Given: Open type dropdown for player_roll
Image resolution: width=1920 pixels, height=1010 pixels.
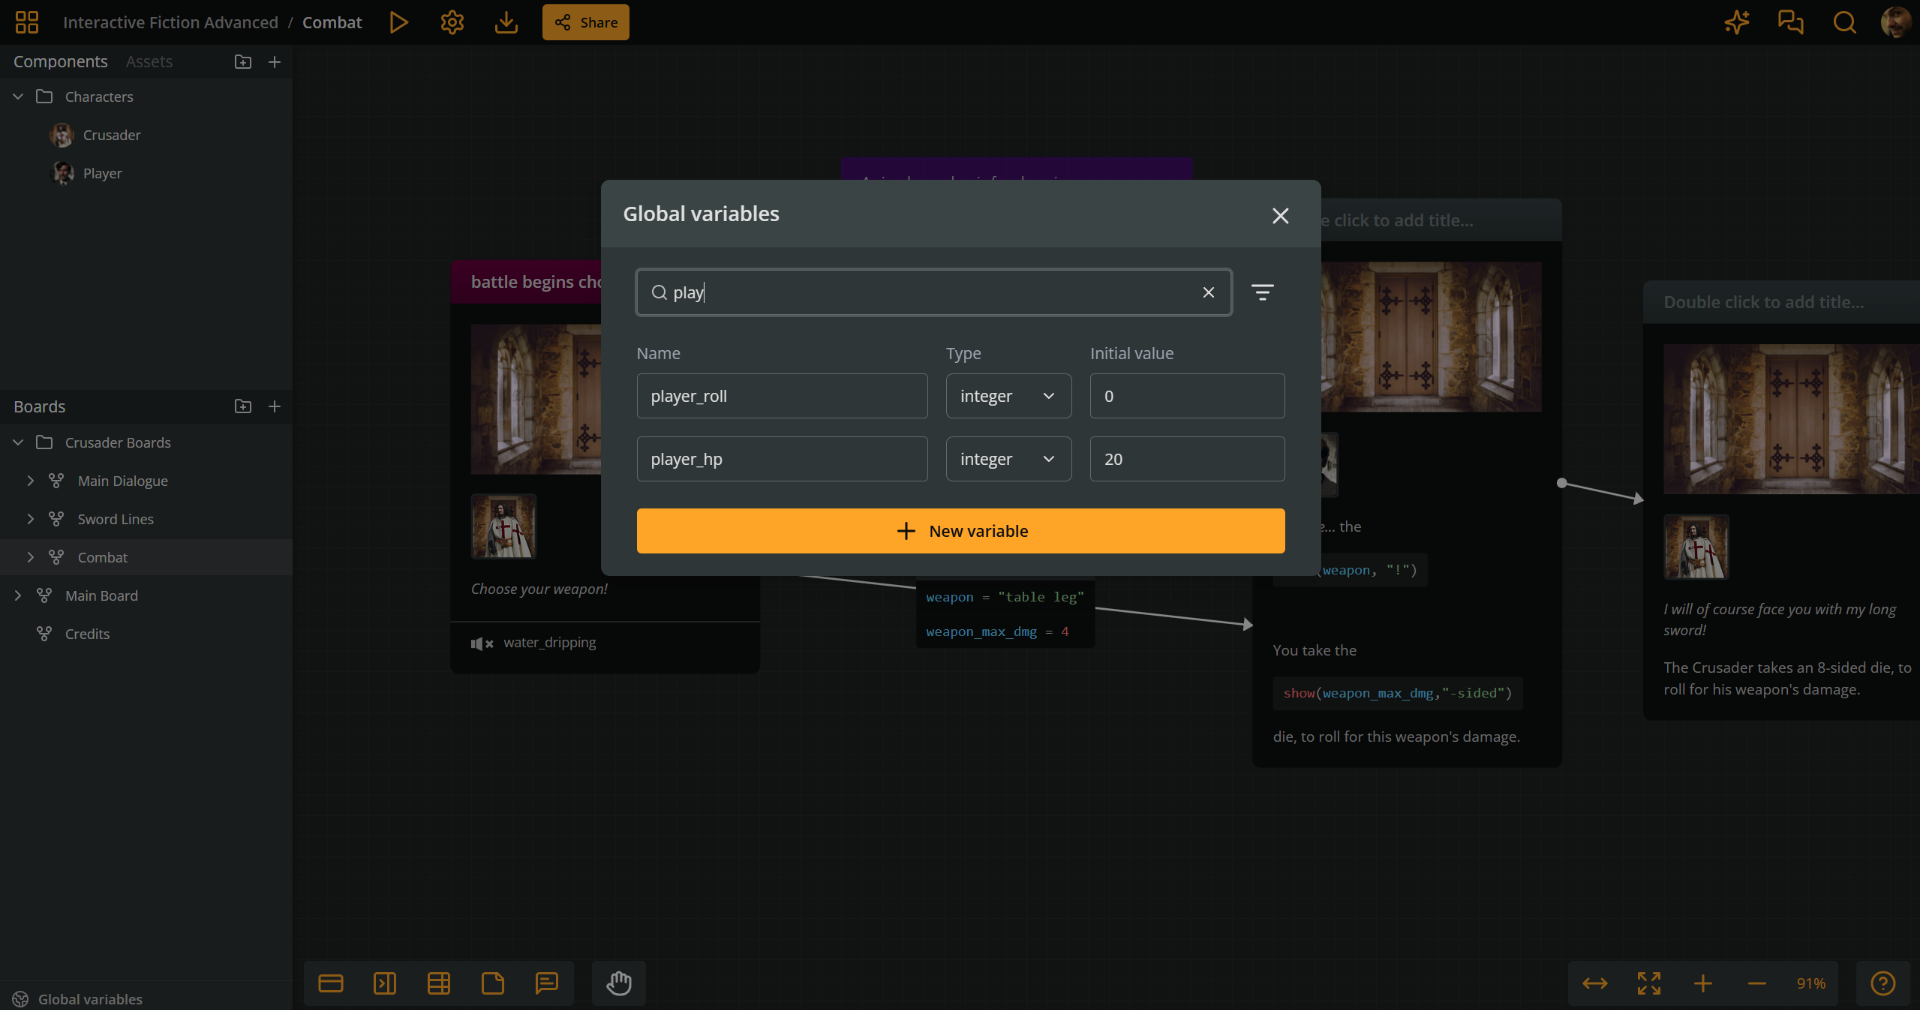Looking at the screenshot, I should [1008, 396].
